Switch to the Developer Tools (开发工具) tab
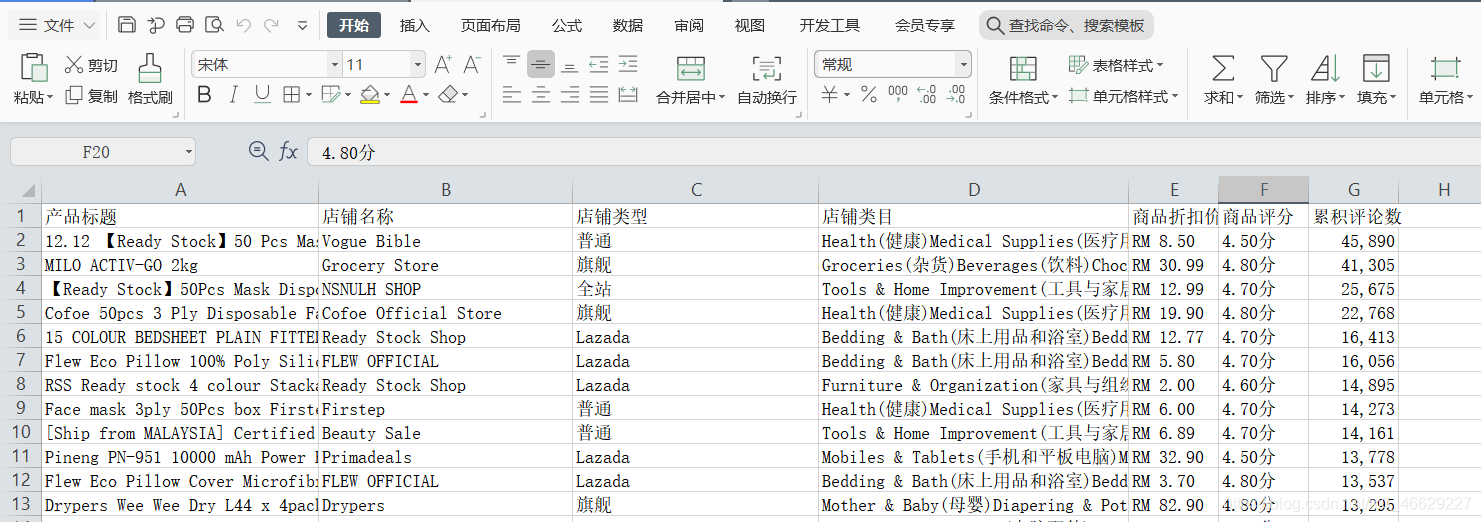Image resolution: width=1481 pixels, height=522 pixels. 829,25
